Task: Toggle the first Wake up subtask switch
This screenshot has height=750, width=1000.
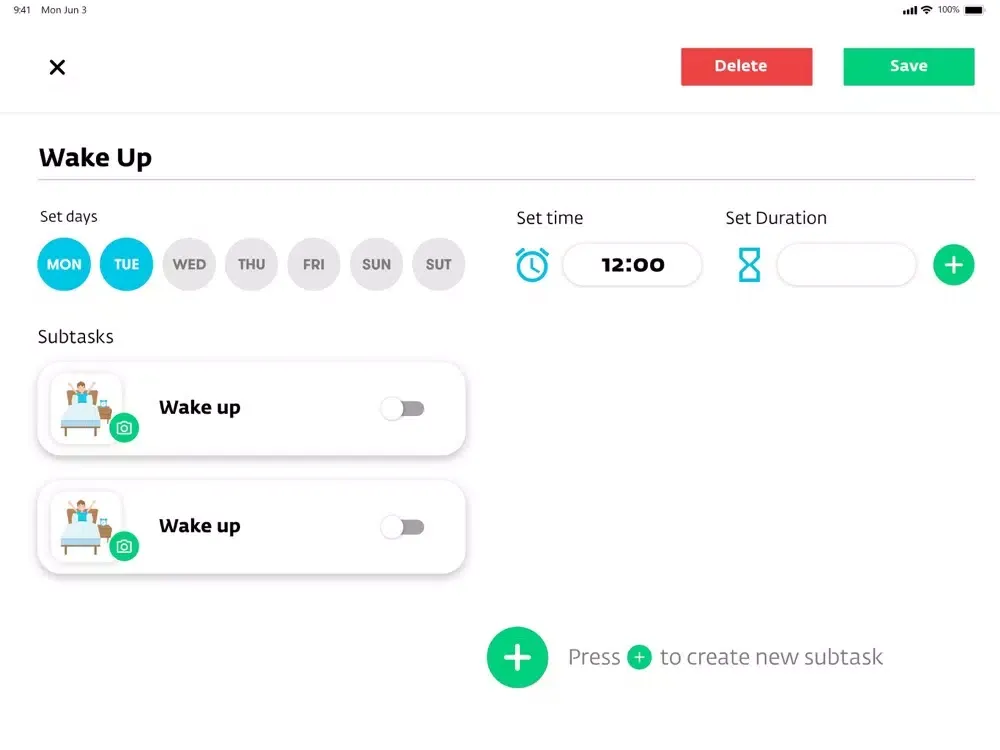Action: (x=403, y=408)
